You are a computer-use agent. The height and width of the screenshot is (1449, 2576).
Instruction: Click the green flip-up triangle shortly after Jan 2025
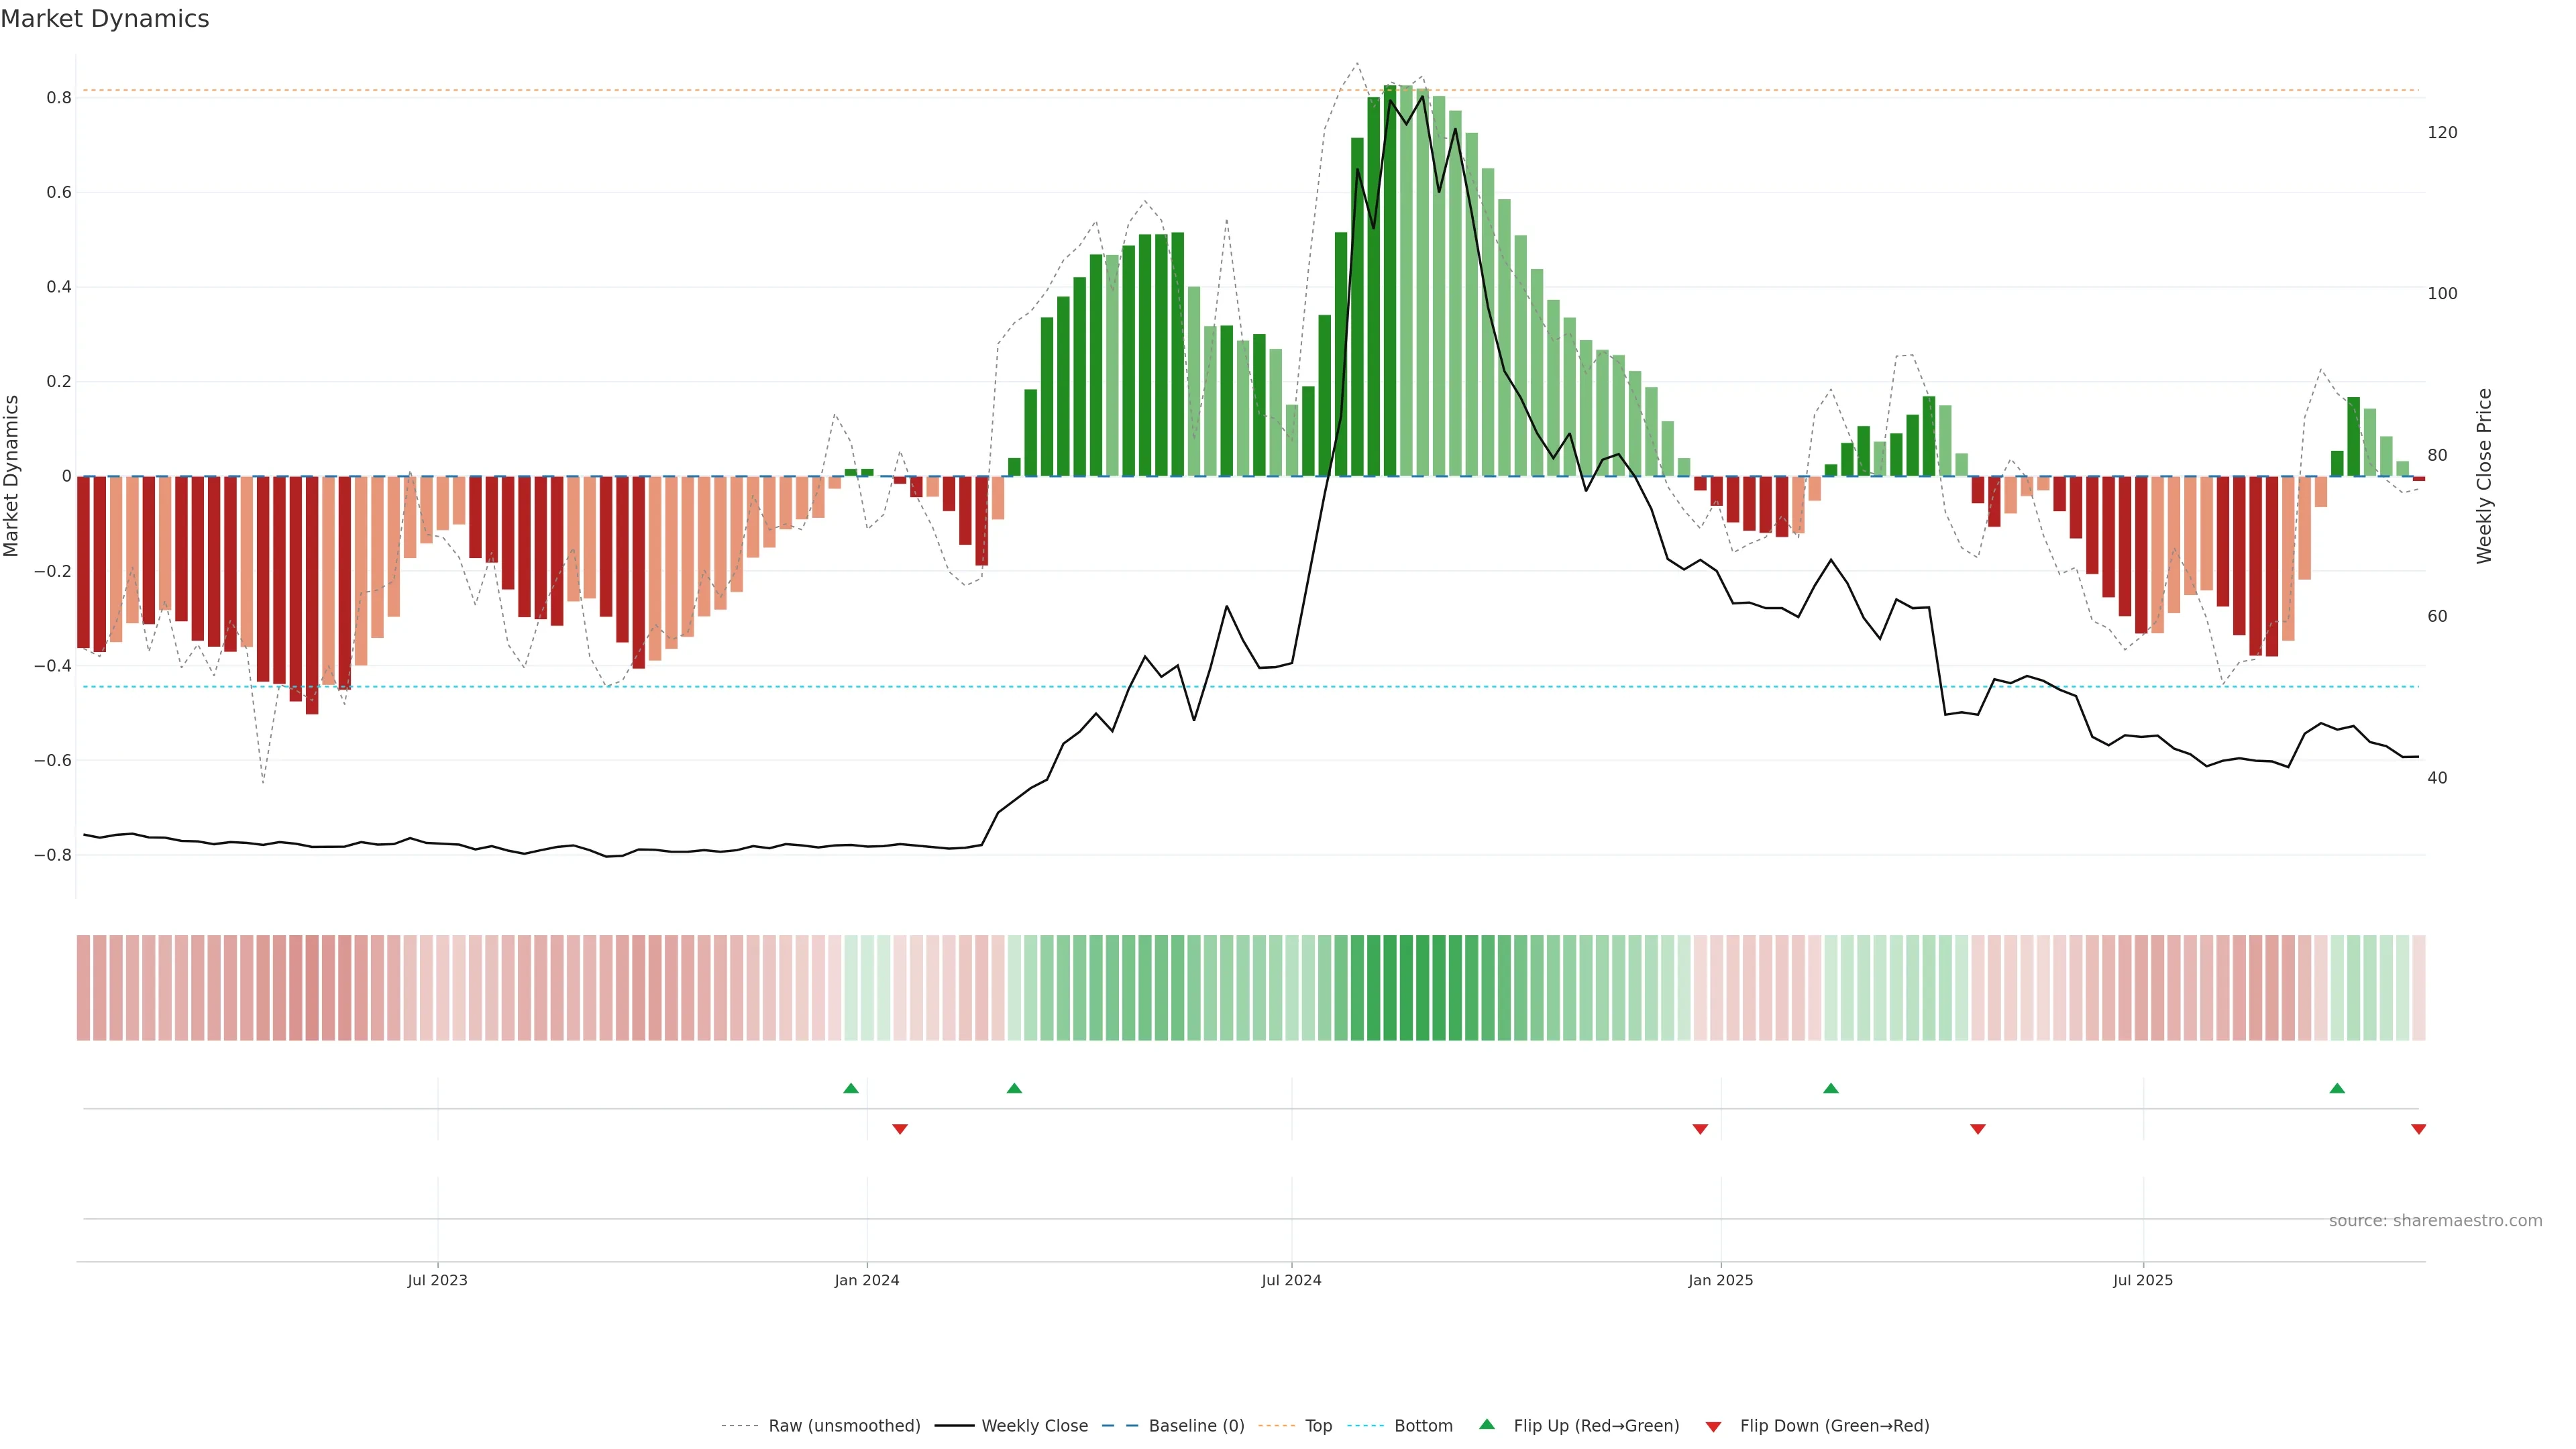[1831, 1088]
